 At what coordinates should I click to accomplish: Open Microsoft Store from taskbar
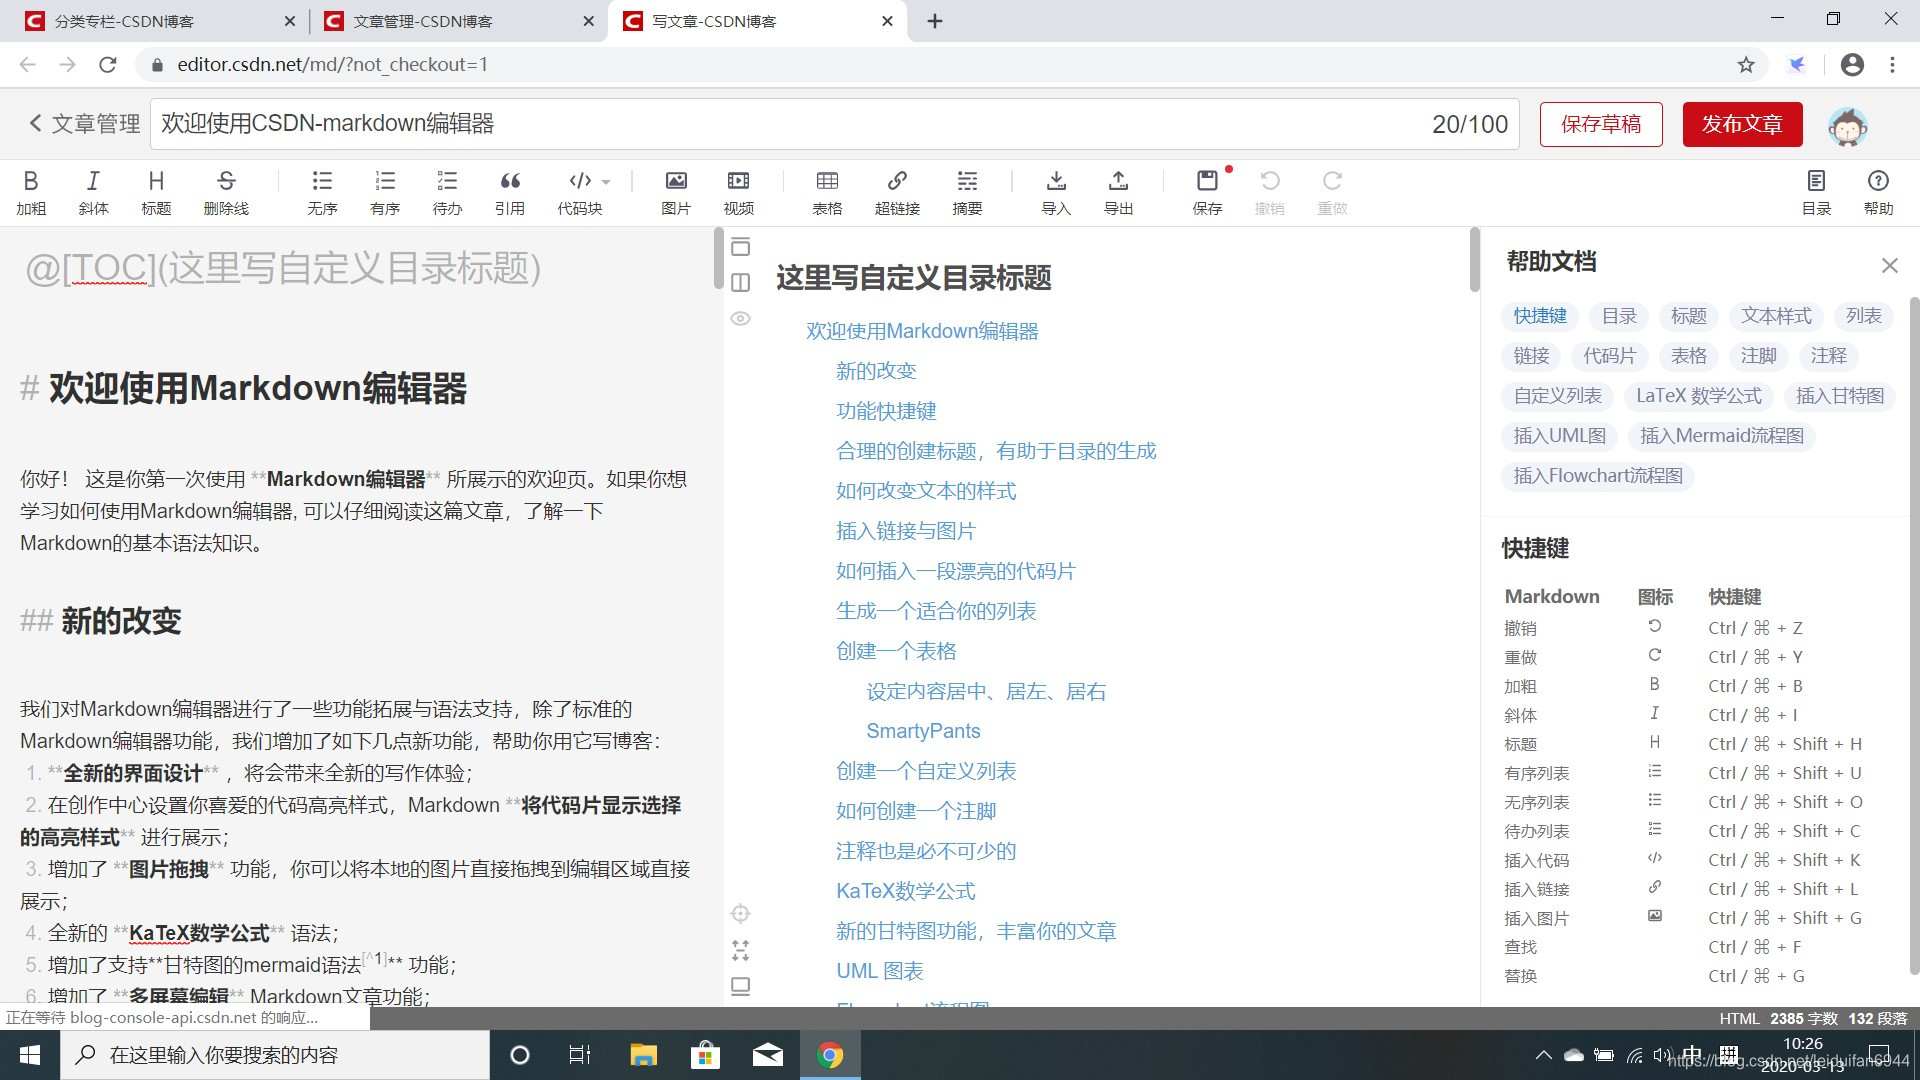(705, 1055)
